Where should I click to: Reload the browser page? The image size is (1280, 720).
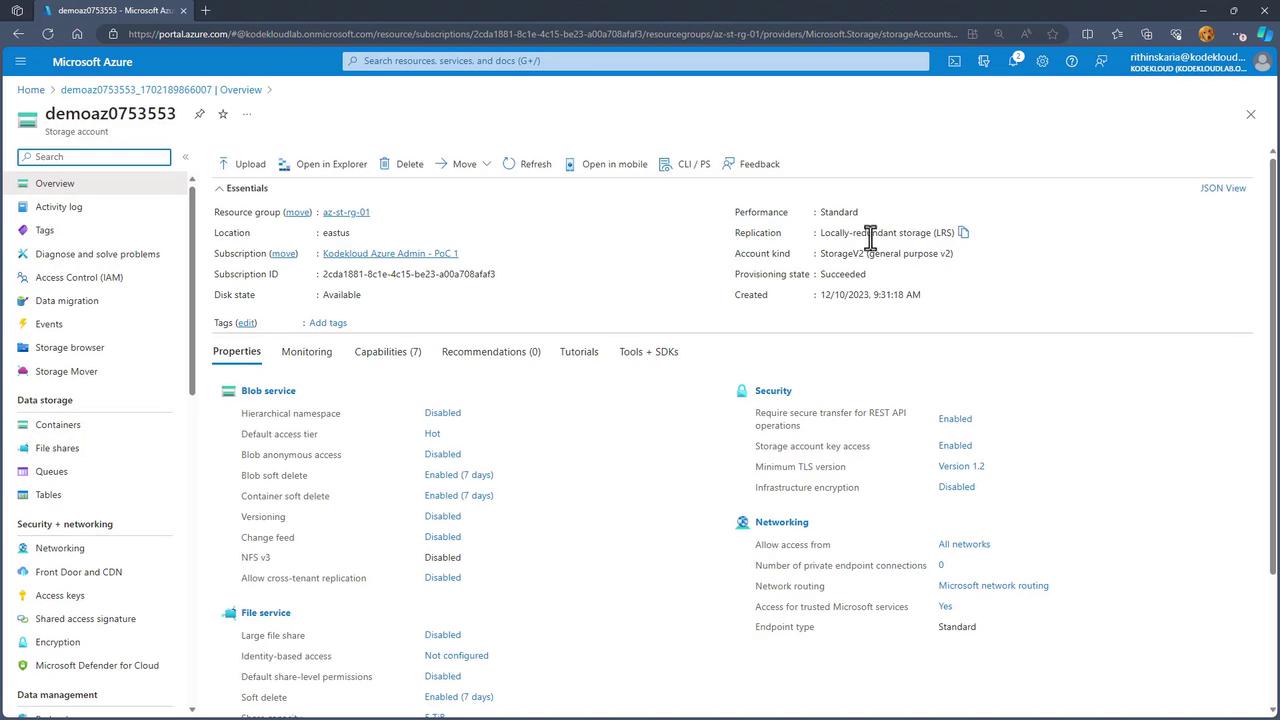coord(48,34)
